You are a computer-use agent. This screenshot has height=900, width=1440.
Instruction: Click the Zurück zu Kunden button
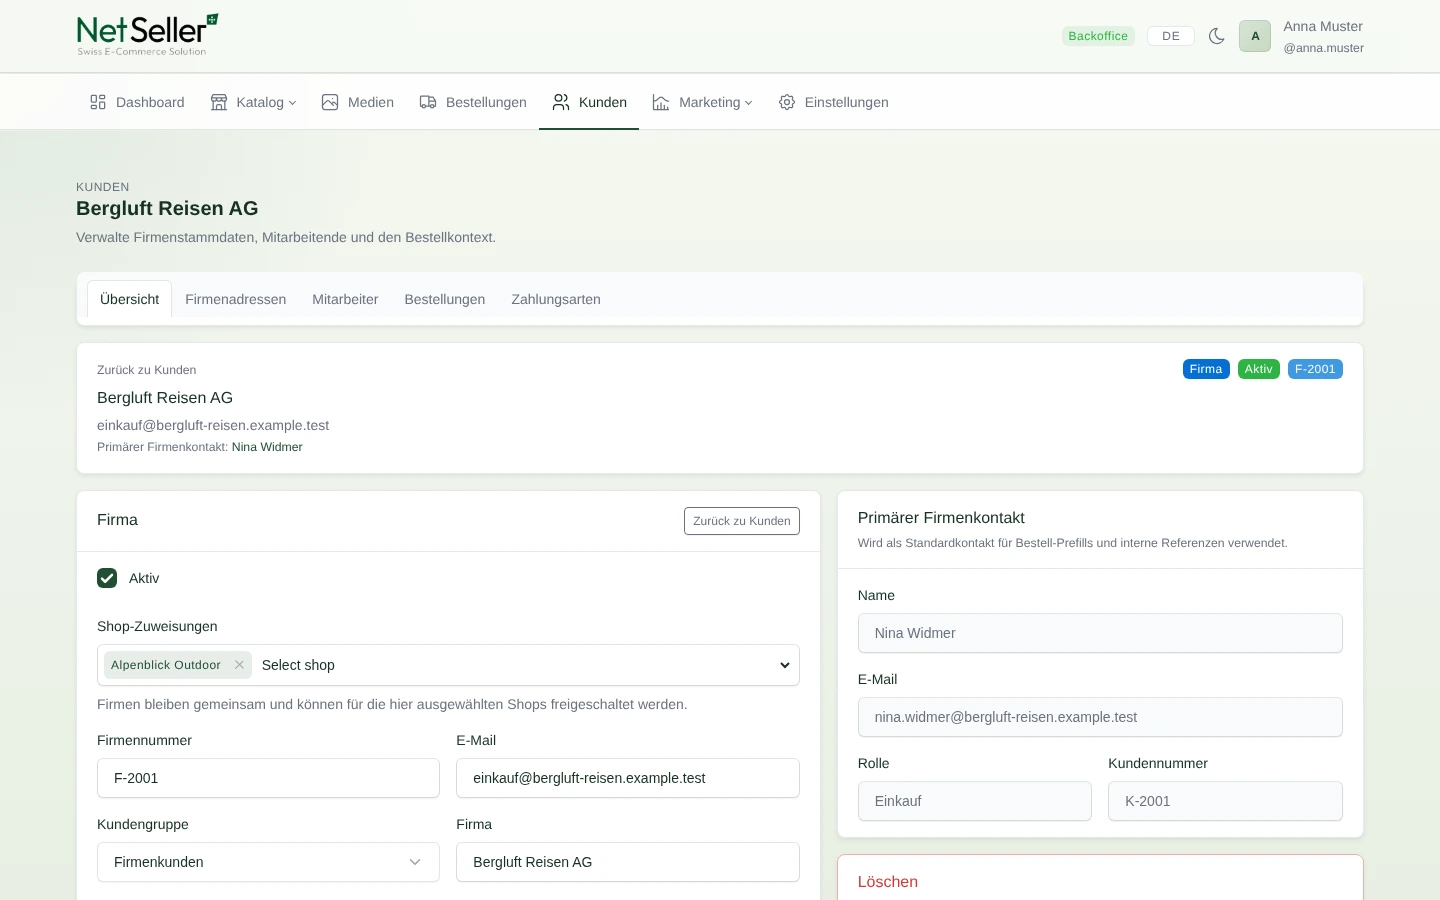[742, 521]
